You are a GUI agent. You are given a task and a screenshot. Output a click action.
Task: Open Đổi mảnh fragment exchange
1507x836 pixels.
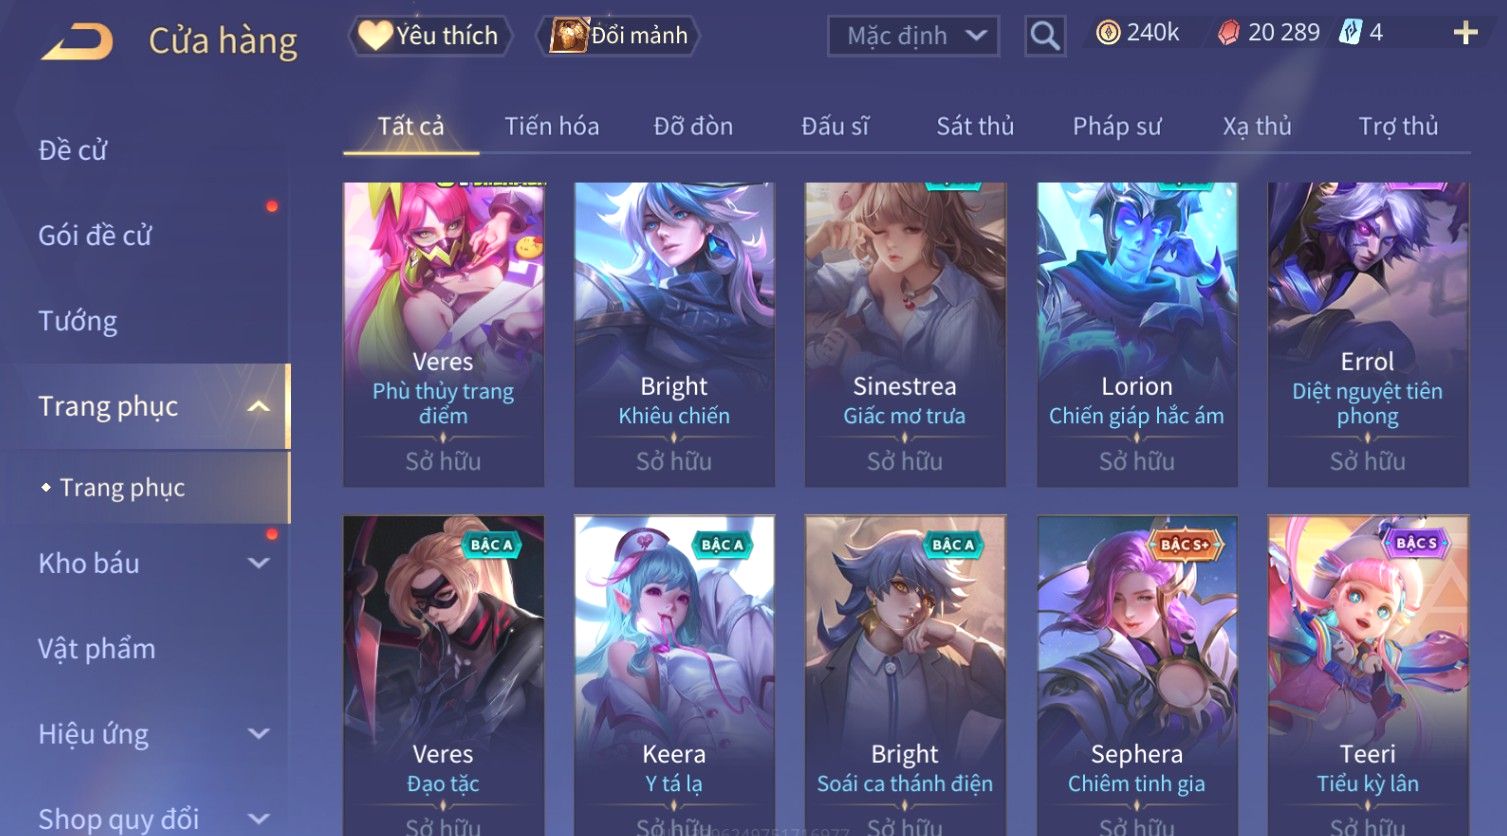[618, 36]
